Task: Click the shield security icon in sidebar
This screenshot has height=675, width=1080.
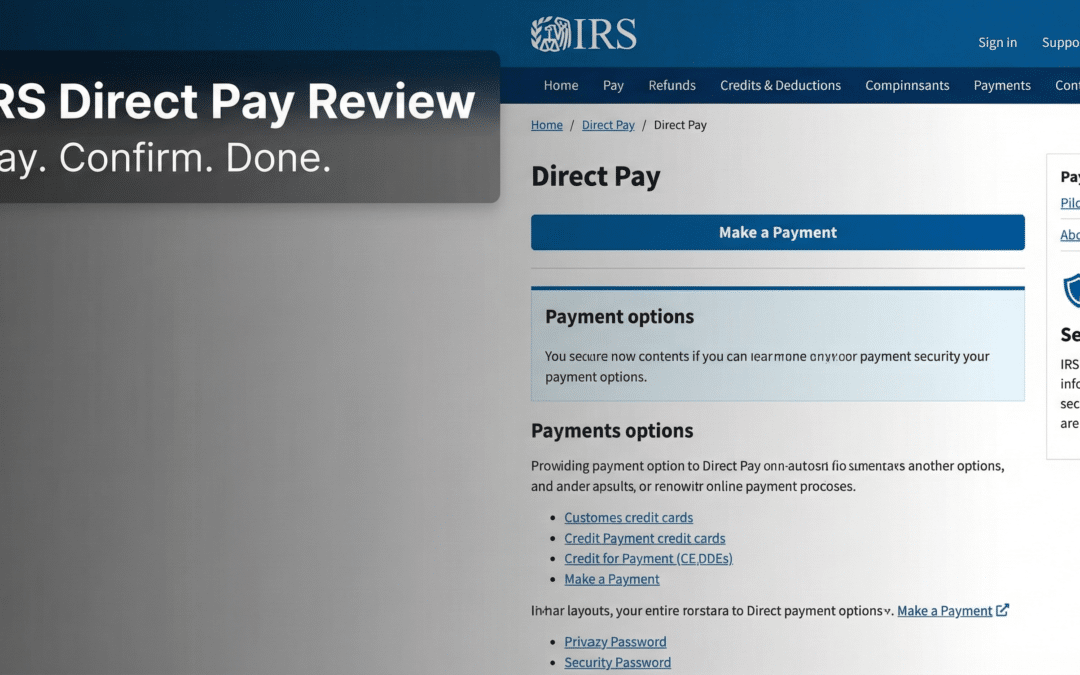Action: click(1072, 289)
